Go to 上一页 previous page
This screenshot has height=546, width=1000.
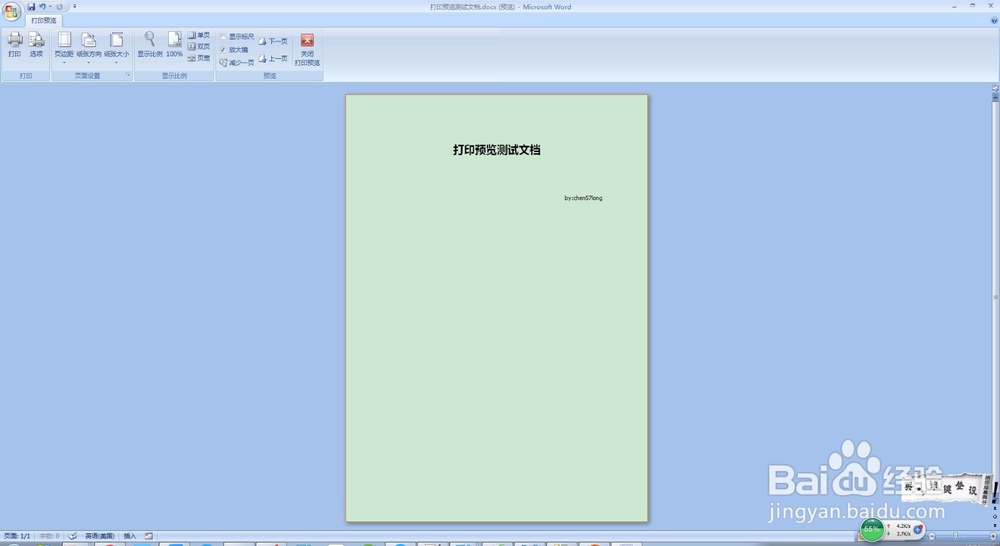point(273,59)
